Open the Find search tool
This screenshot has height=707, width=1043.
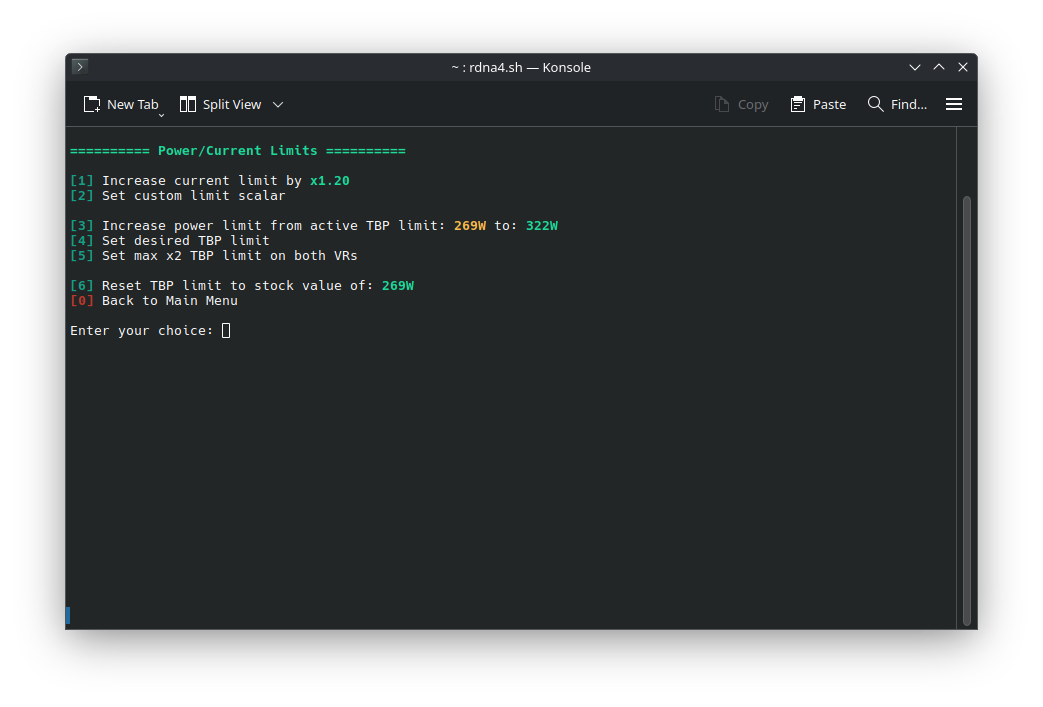(x=897, y=104)
